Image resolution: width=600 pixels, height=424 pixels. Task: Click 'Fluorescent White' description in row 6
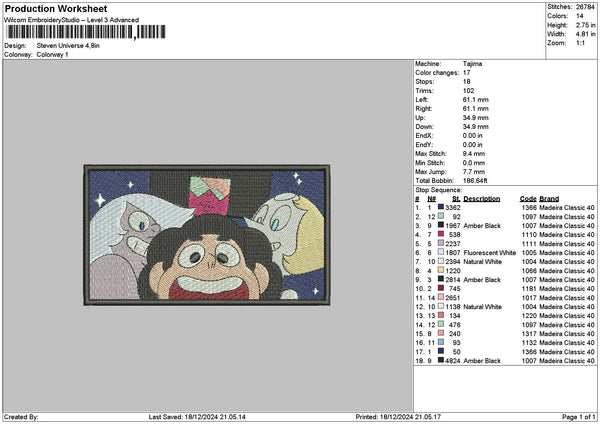pos(489,253)
